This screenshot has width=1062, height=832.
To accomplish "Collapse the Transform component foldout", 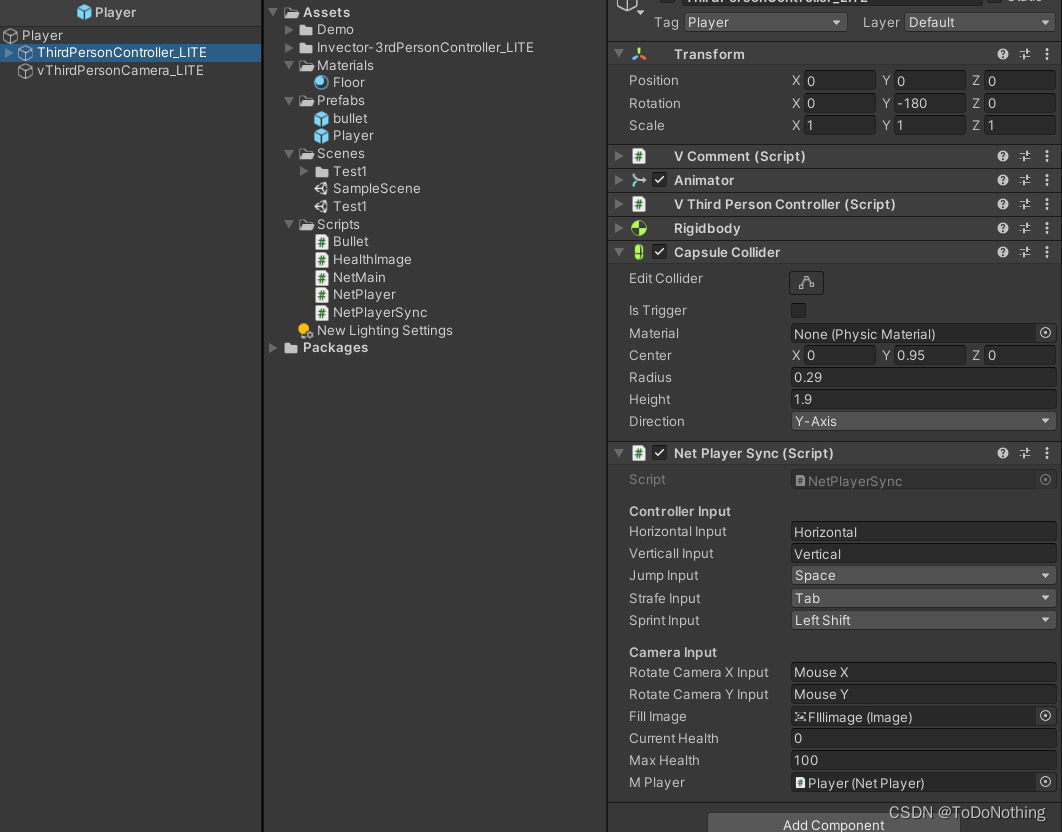I will pyautogui.click(x=619, y=54).
